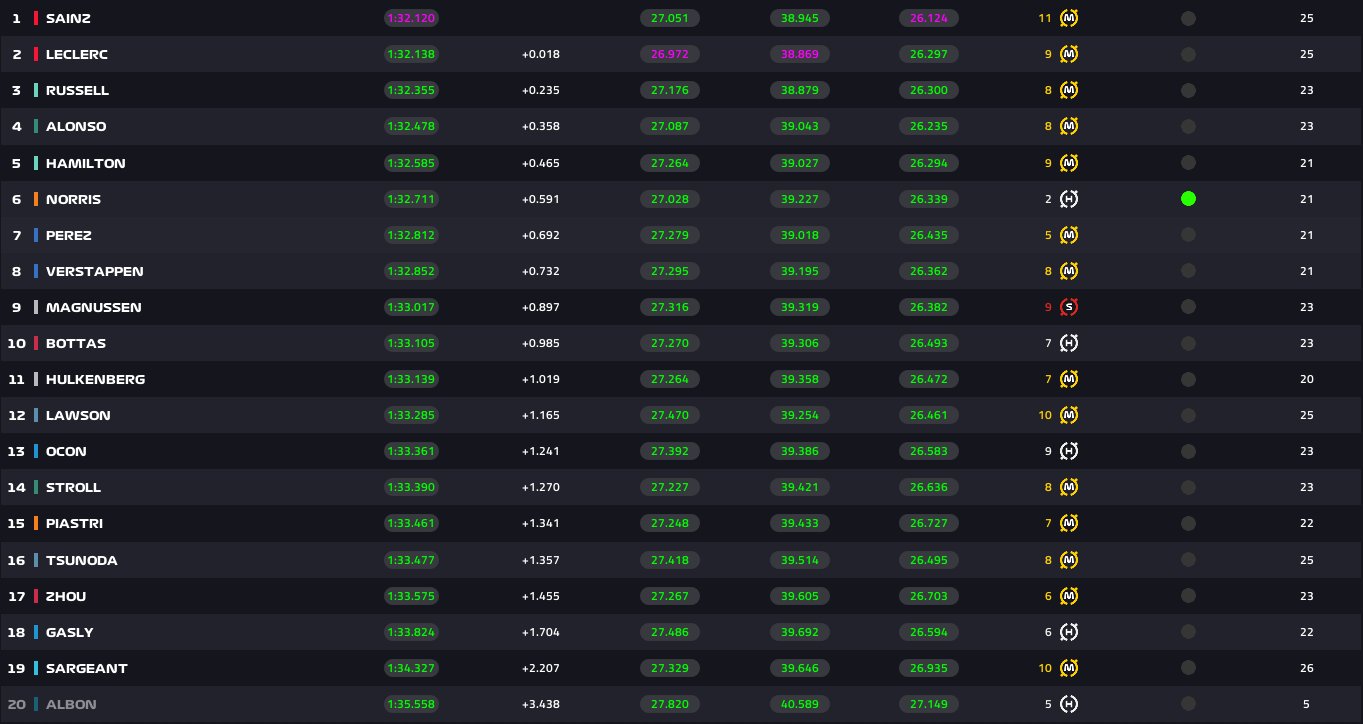
Task: Click Lawson's medium tyre icon
Action: pyautogui.click(x=1069, y=415)
